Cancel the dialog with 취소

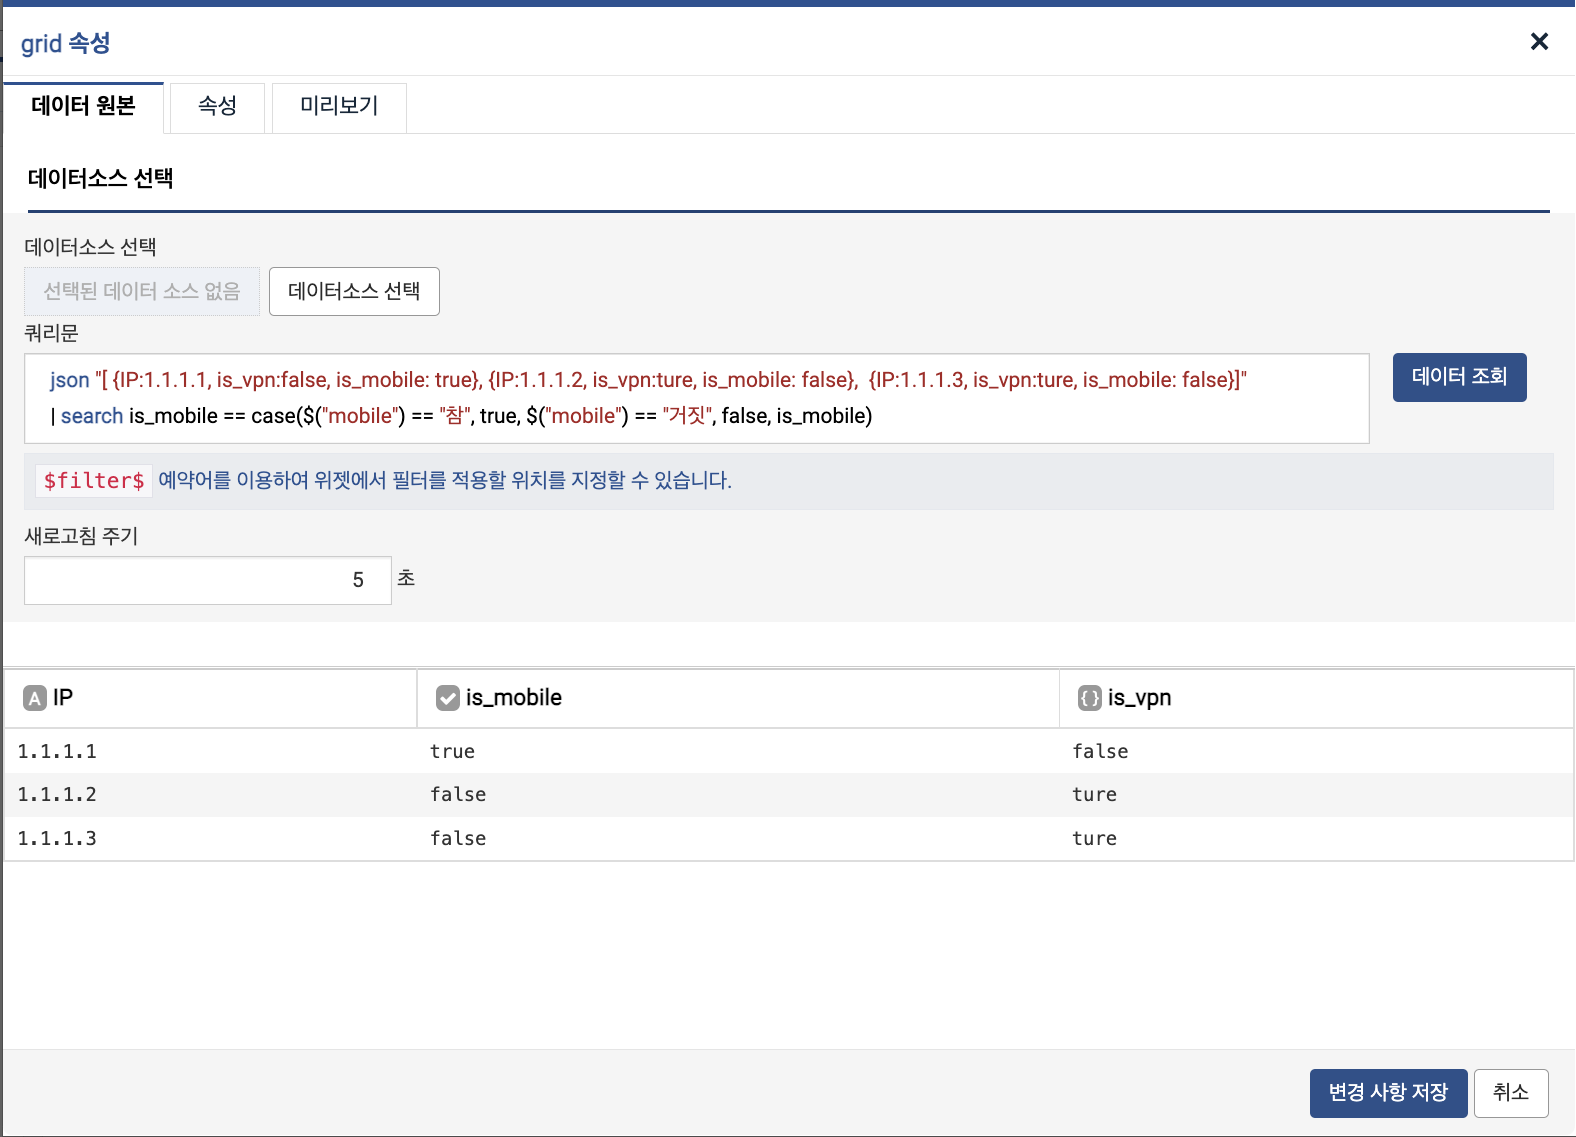tap(1510, 1092)
